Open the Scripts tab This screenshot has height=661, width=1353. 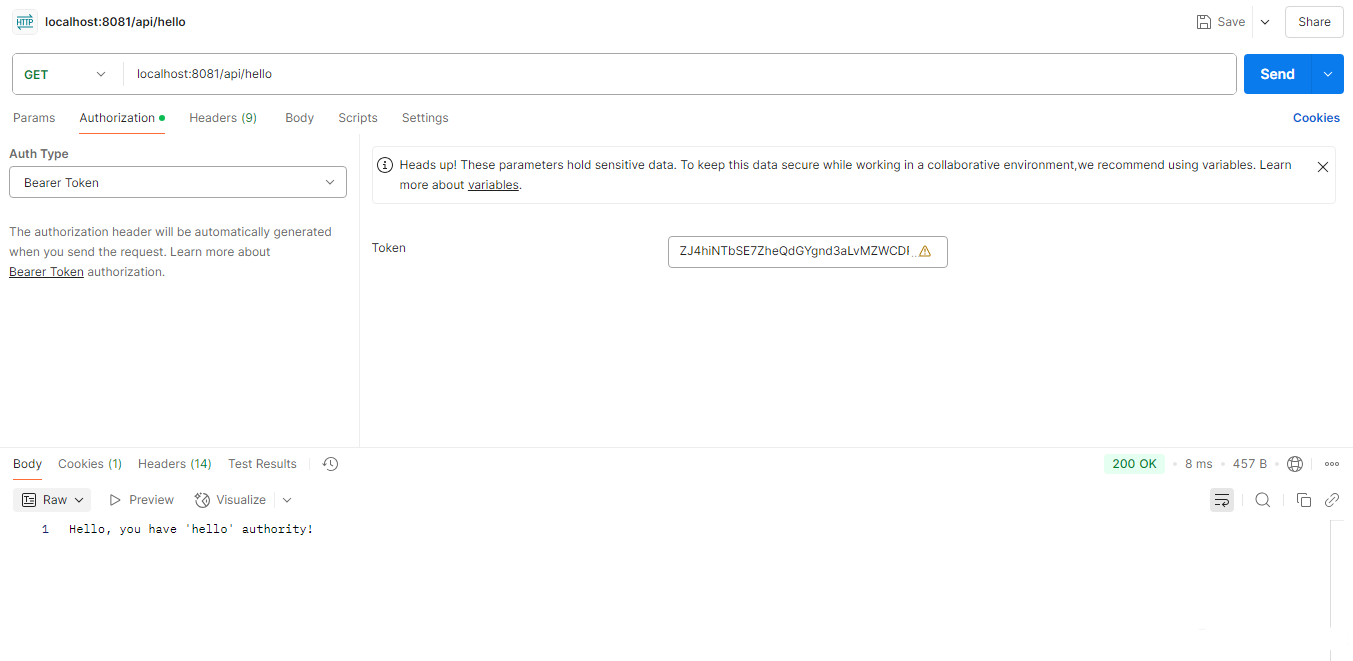pyautogui.click(x=358, y=118)
